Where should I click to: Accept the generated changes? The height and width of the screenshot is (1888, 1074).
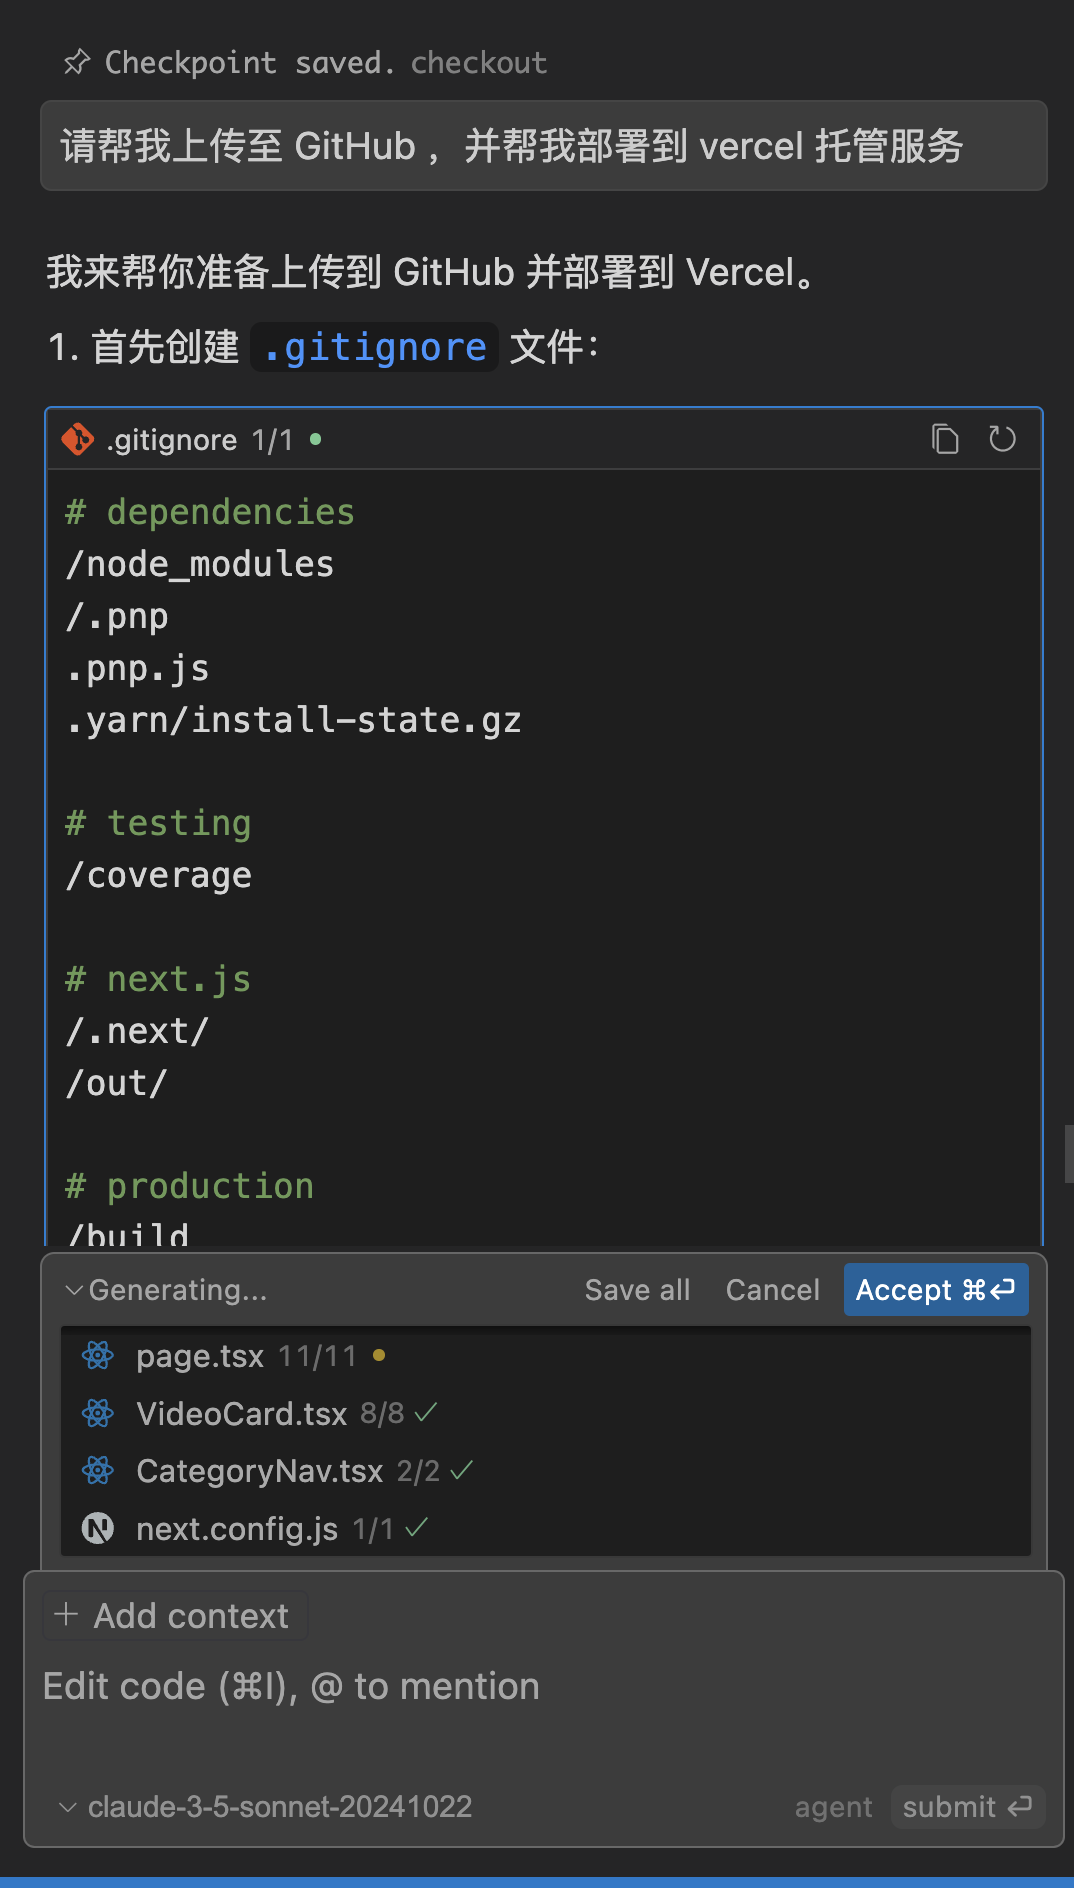pyautogui.click(x=935, y=1290)
